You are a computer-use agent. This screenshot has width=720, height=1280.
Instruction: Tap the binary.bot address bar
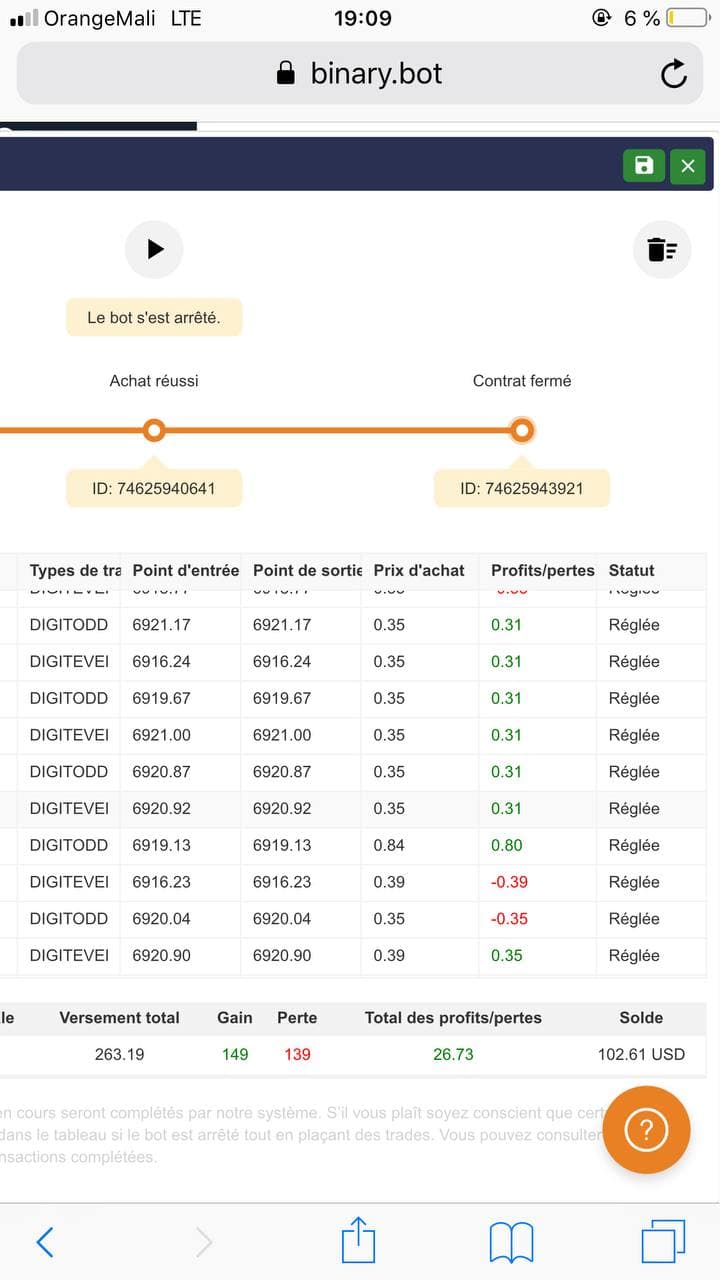point(360,74)
